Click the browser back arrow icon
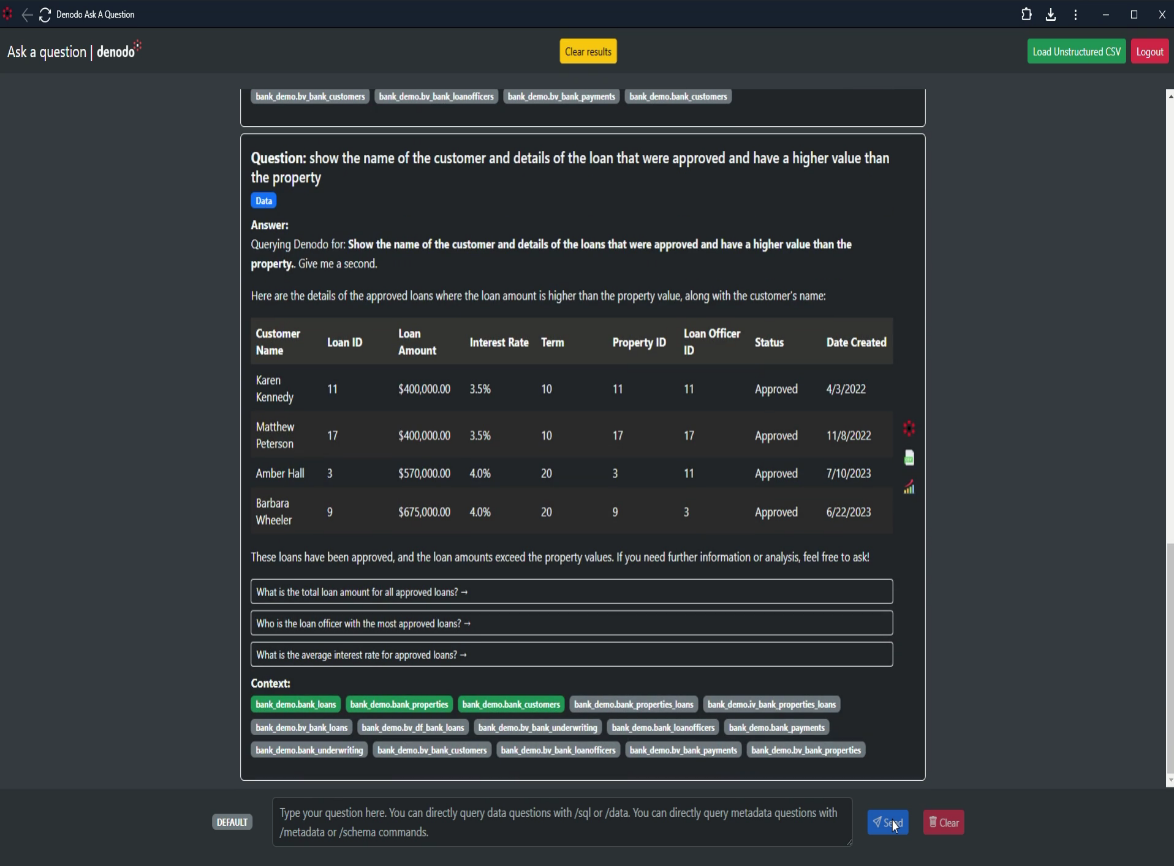 [27, 15]
